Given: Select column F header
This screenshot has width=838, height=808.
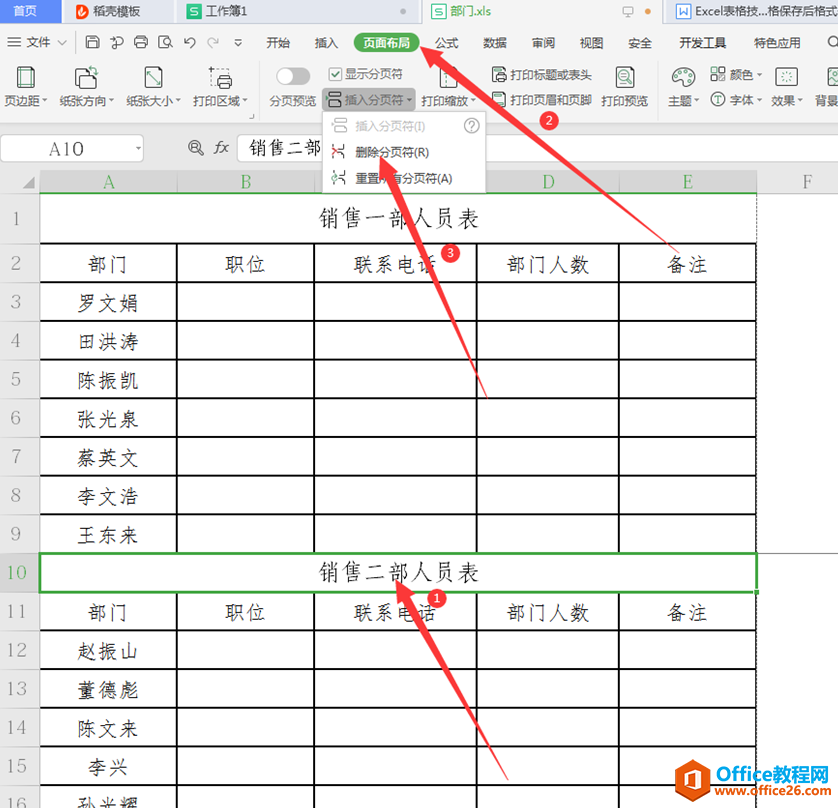Looking at the screenshot, I should [807, 182].
